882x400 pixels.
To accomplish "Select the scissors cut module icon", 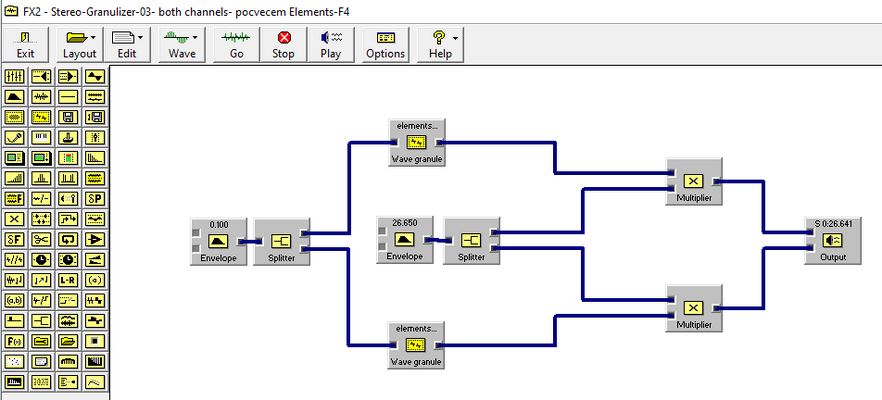I will pyautogui.click(x=41, y=239).
